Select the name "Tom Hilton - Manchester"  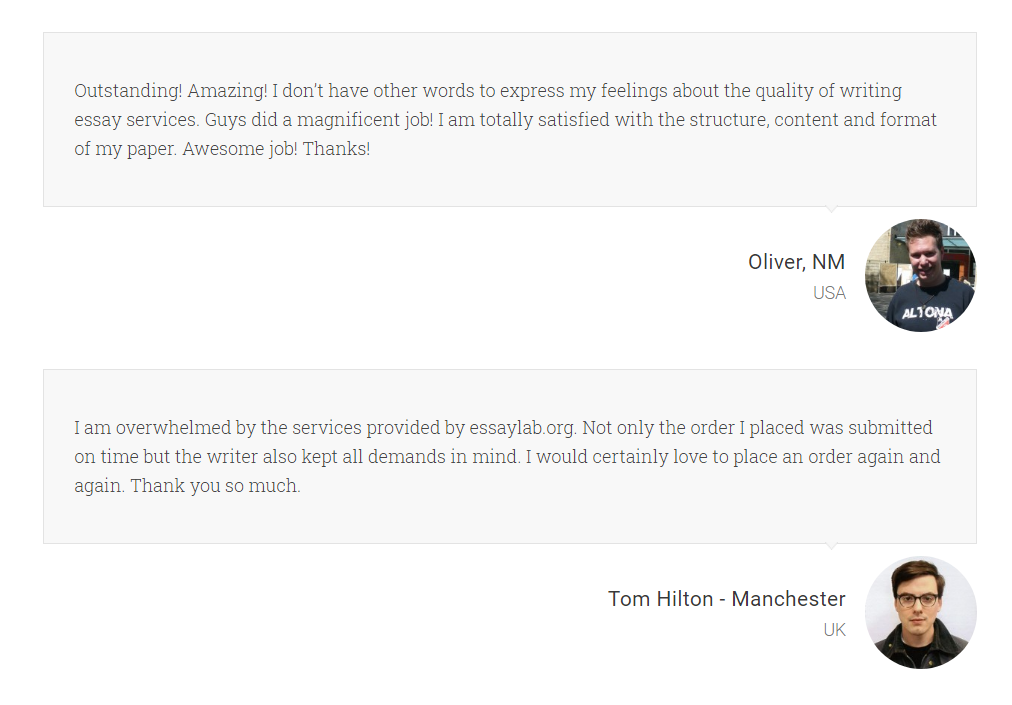tap(727, 599)
